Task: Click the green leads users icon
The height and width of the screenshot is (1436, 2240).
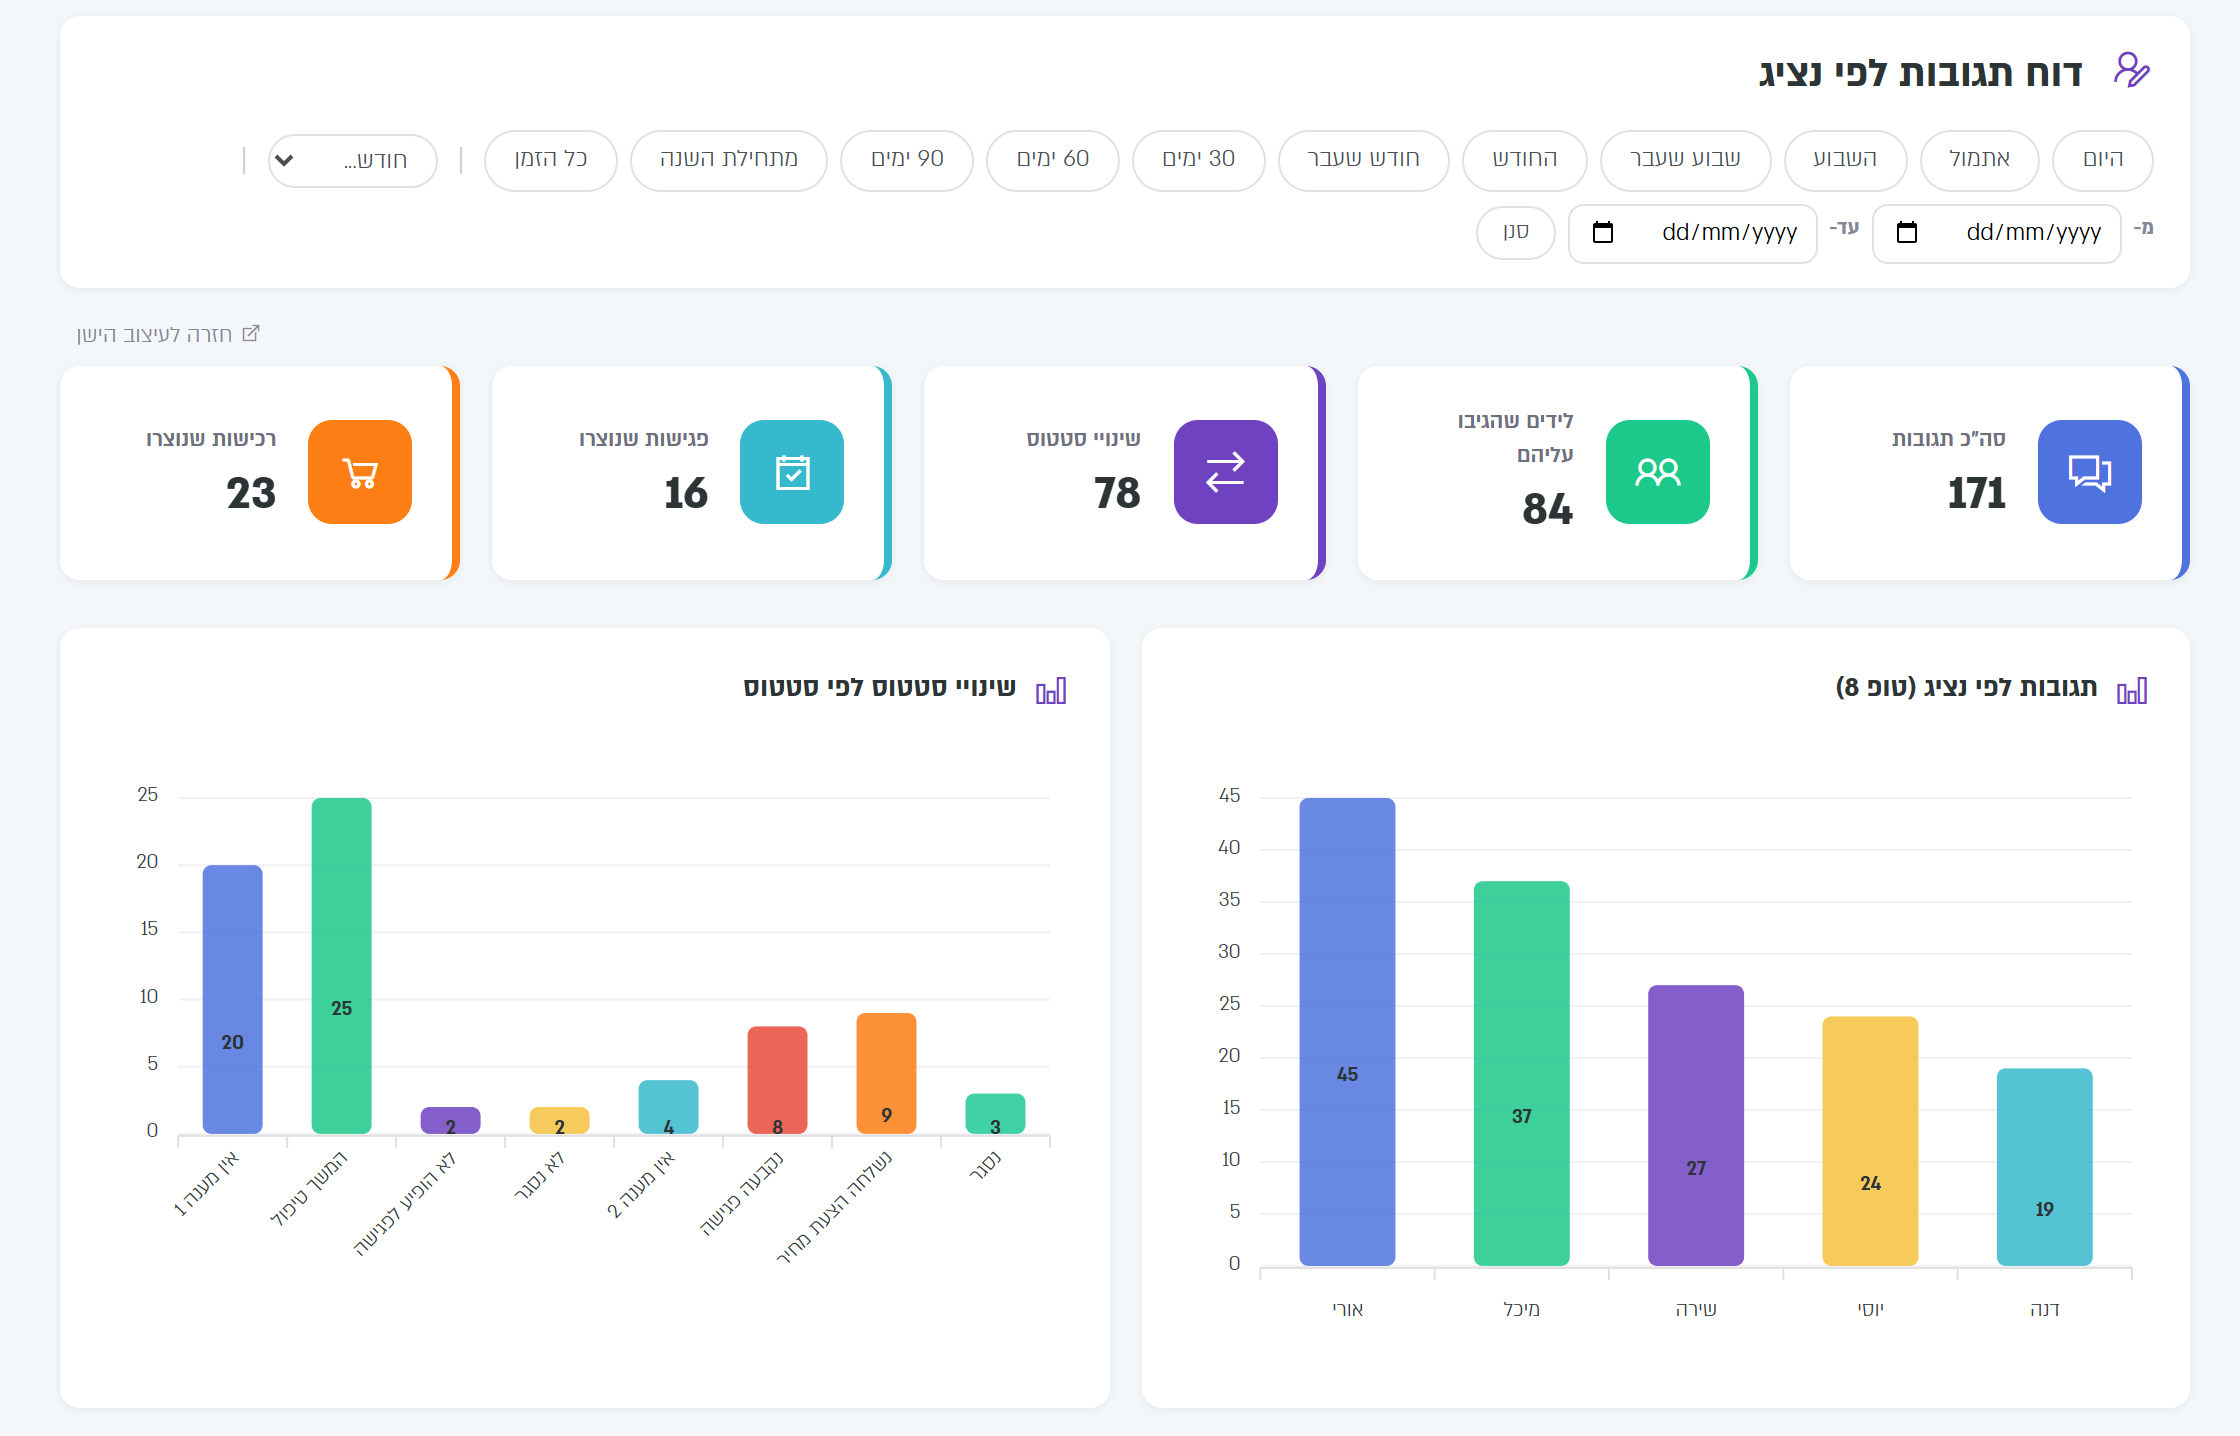Action: (1657, 472)
